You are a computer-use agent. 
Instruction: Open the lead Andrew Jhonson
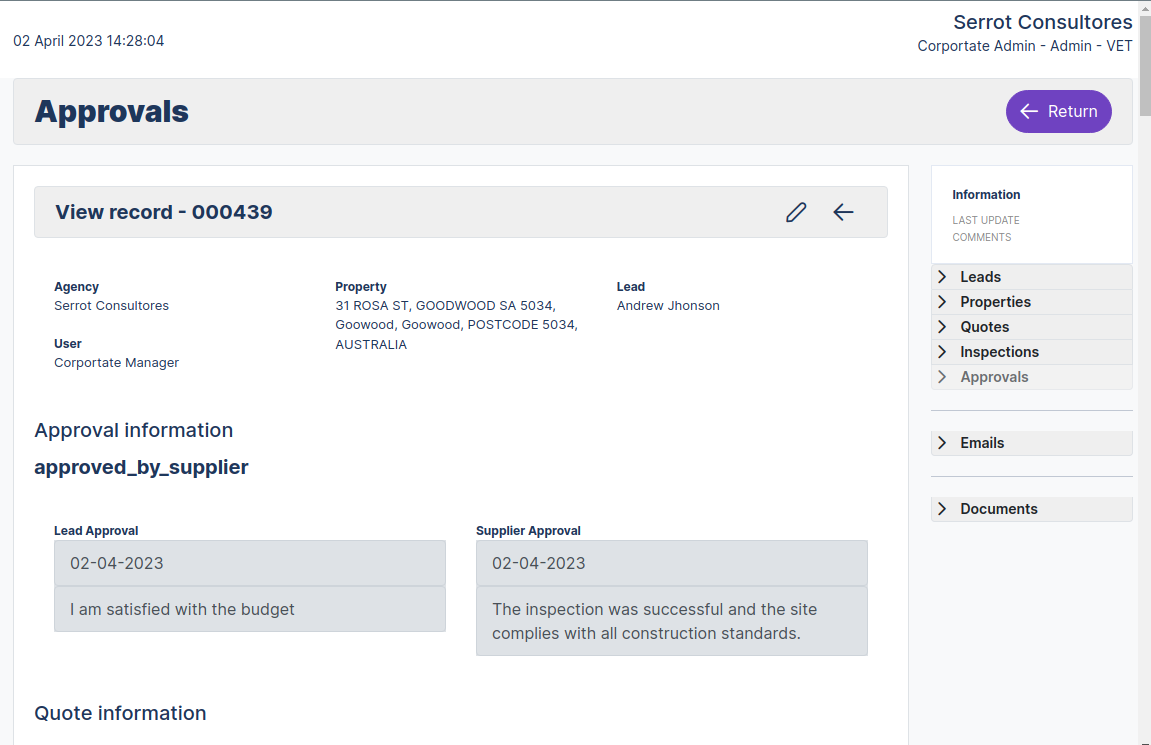point(668,305)
